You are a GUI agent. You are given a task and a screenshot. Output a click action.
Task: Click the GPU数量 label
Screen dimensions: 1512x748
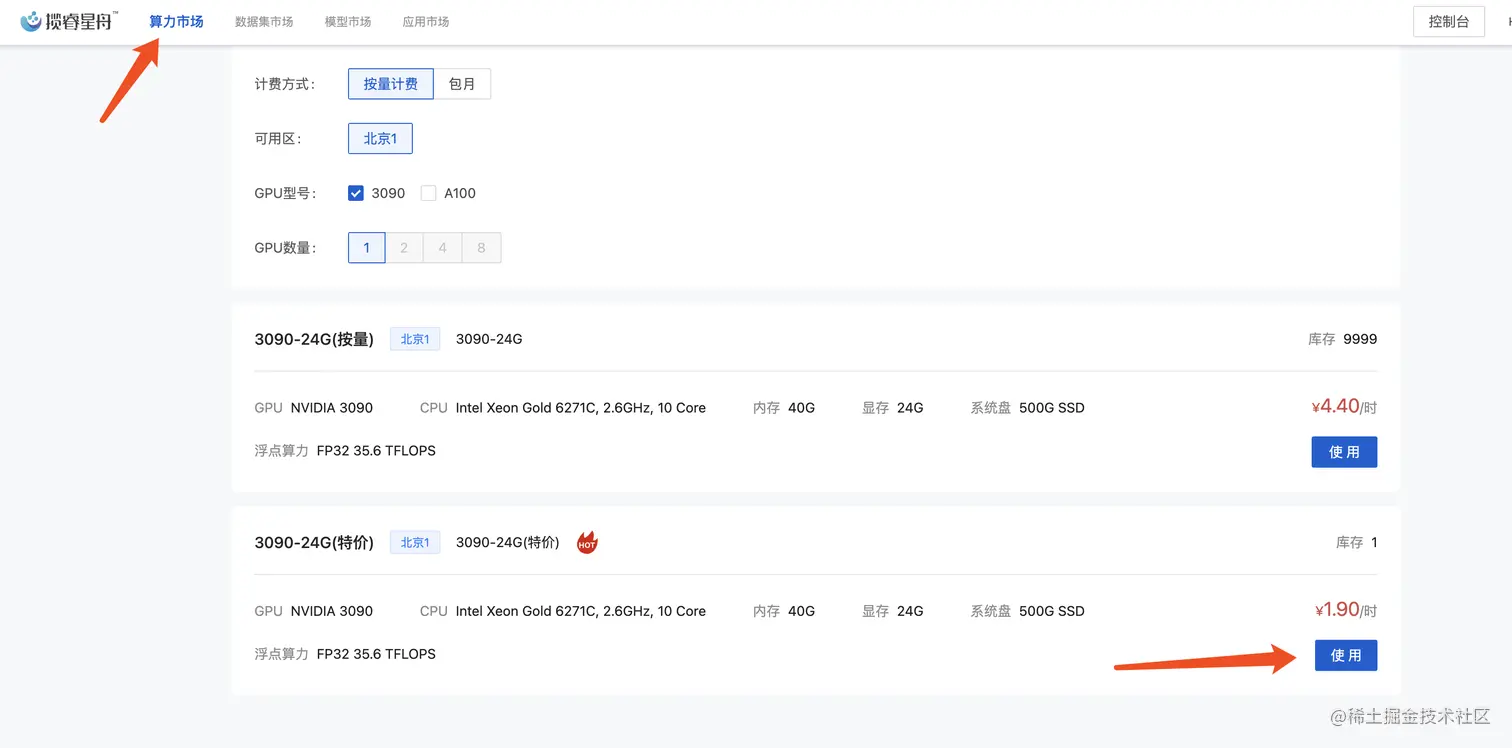(x=286, y=247)
